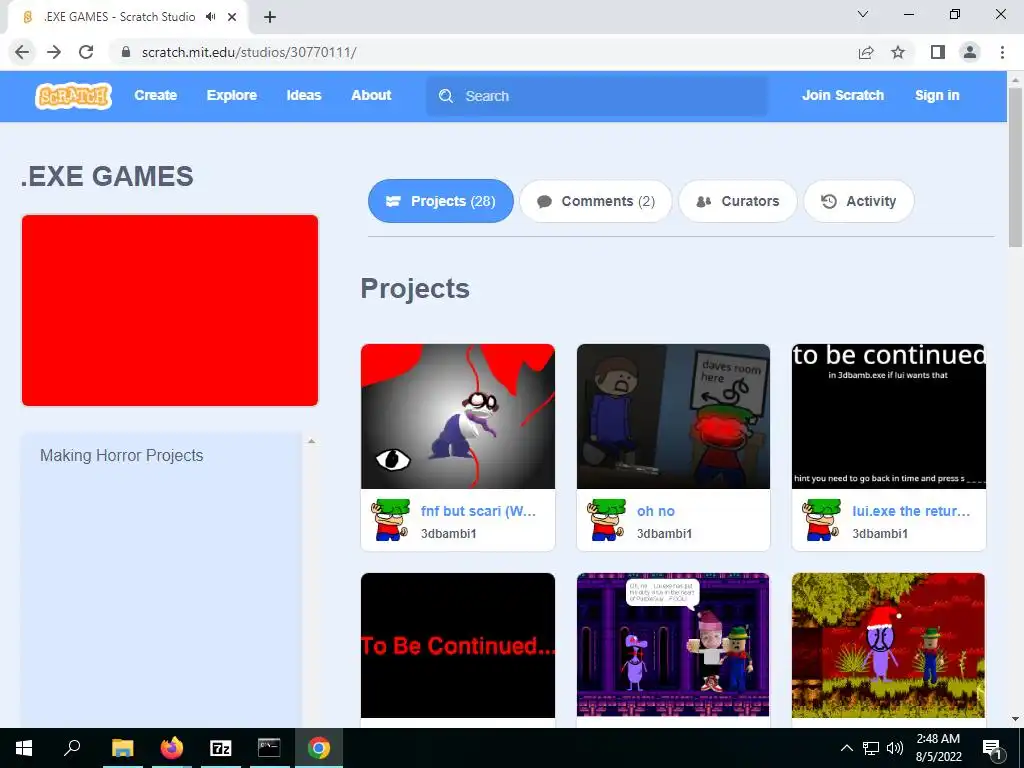Click 3dbambi1 under 'oh no'
This screenshot has width=1024, height=768.
pos(664,534)
